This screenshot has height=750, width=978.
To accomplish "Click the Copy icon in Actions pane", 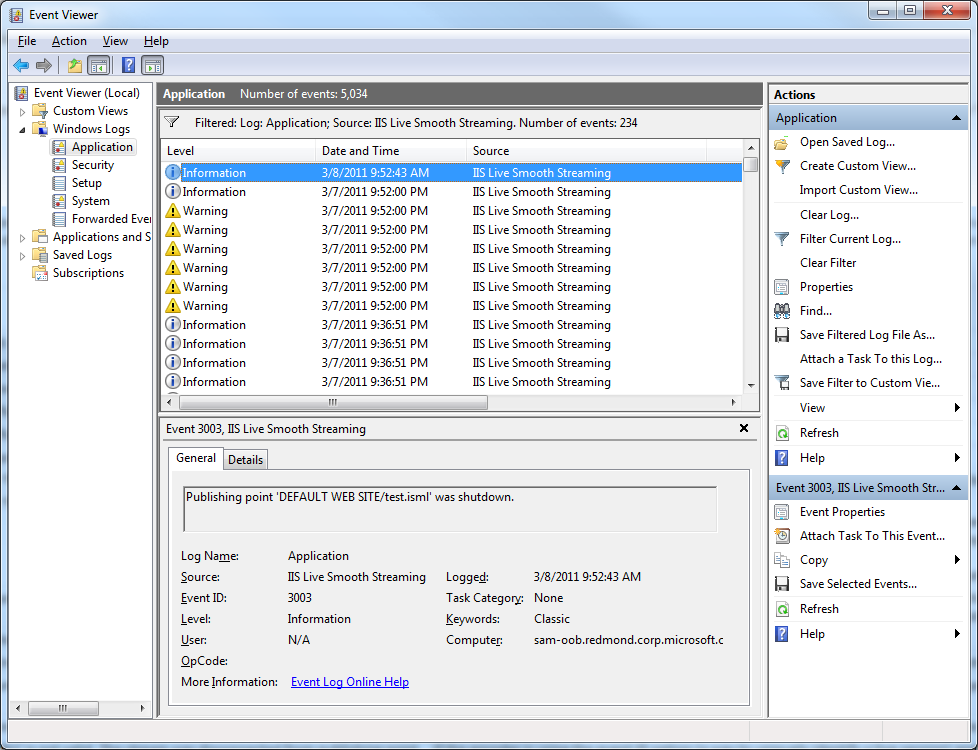I will click(x=782, y=560).
